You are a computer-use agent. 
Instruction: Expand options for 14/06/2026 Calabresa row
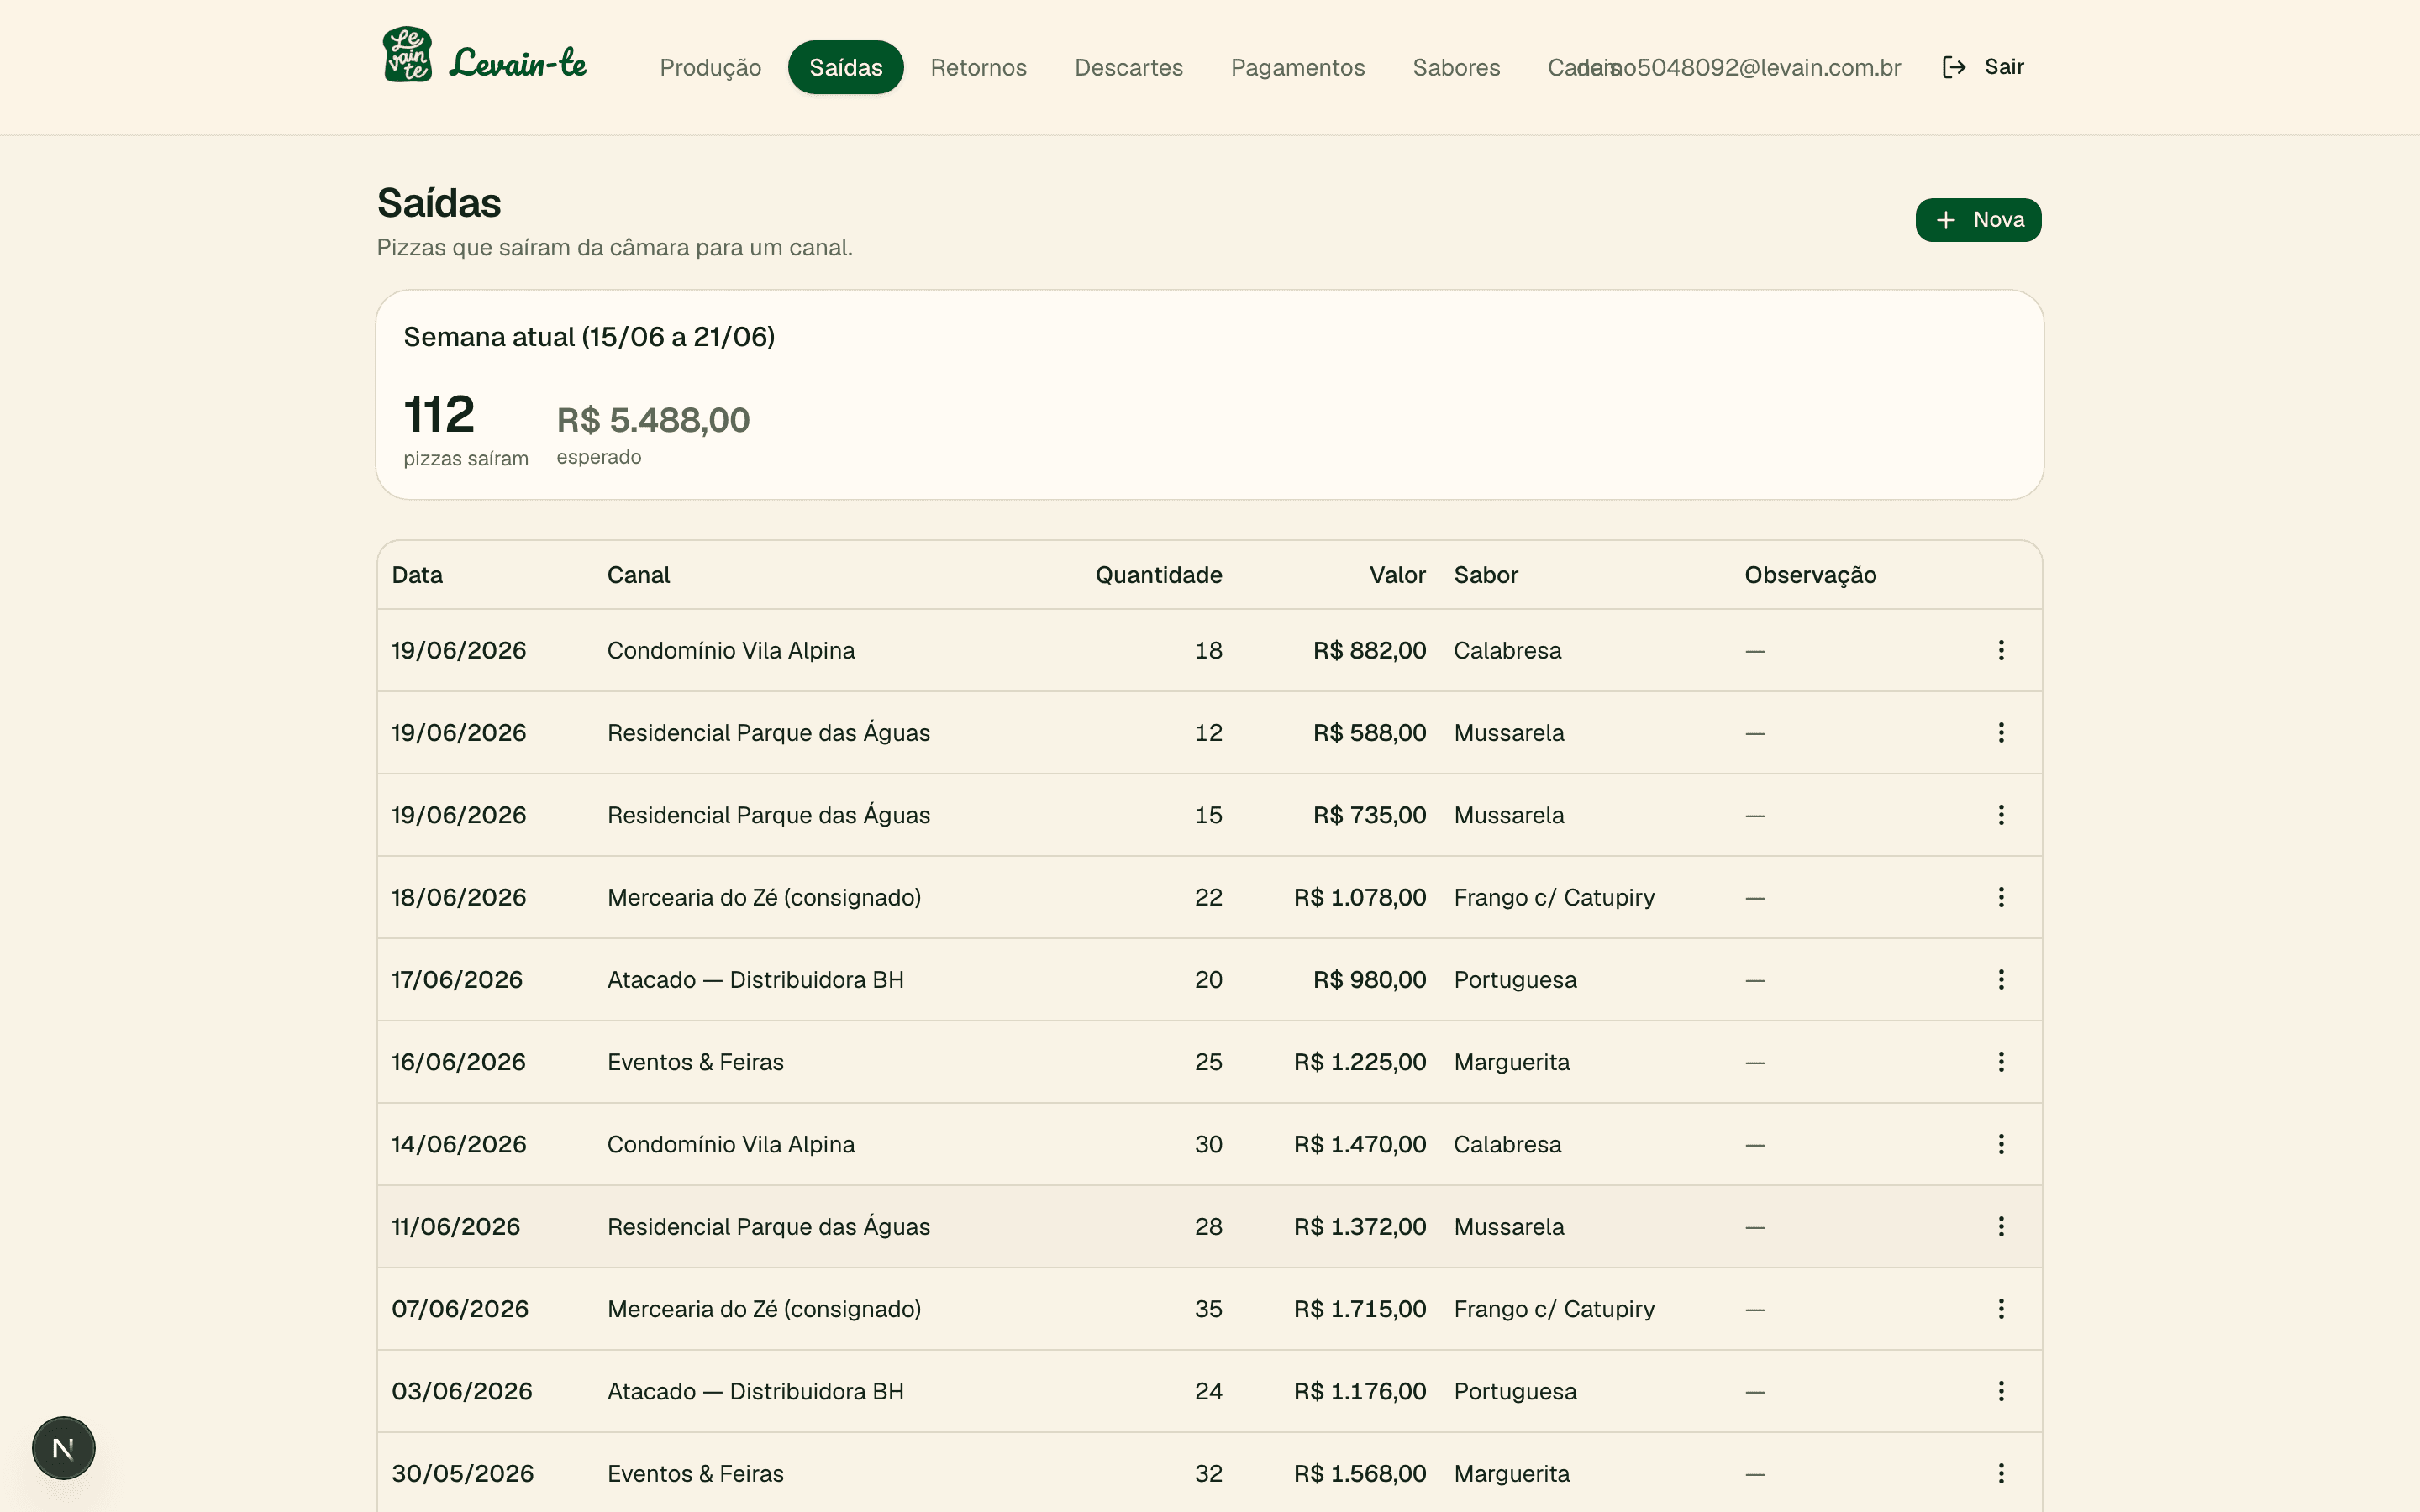(x=2001, y=1144)
